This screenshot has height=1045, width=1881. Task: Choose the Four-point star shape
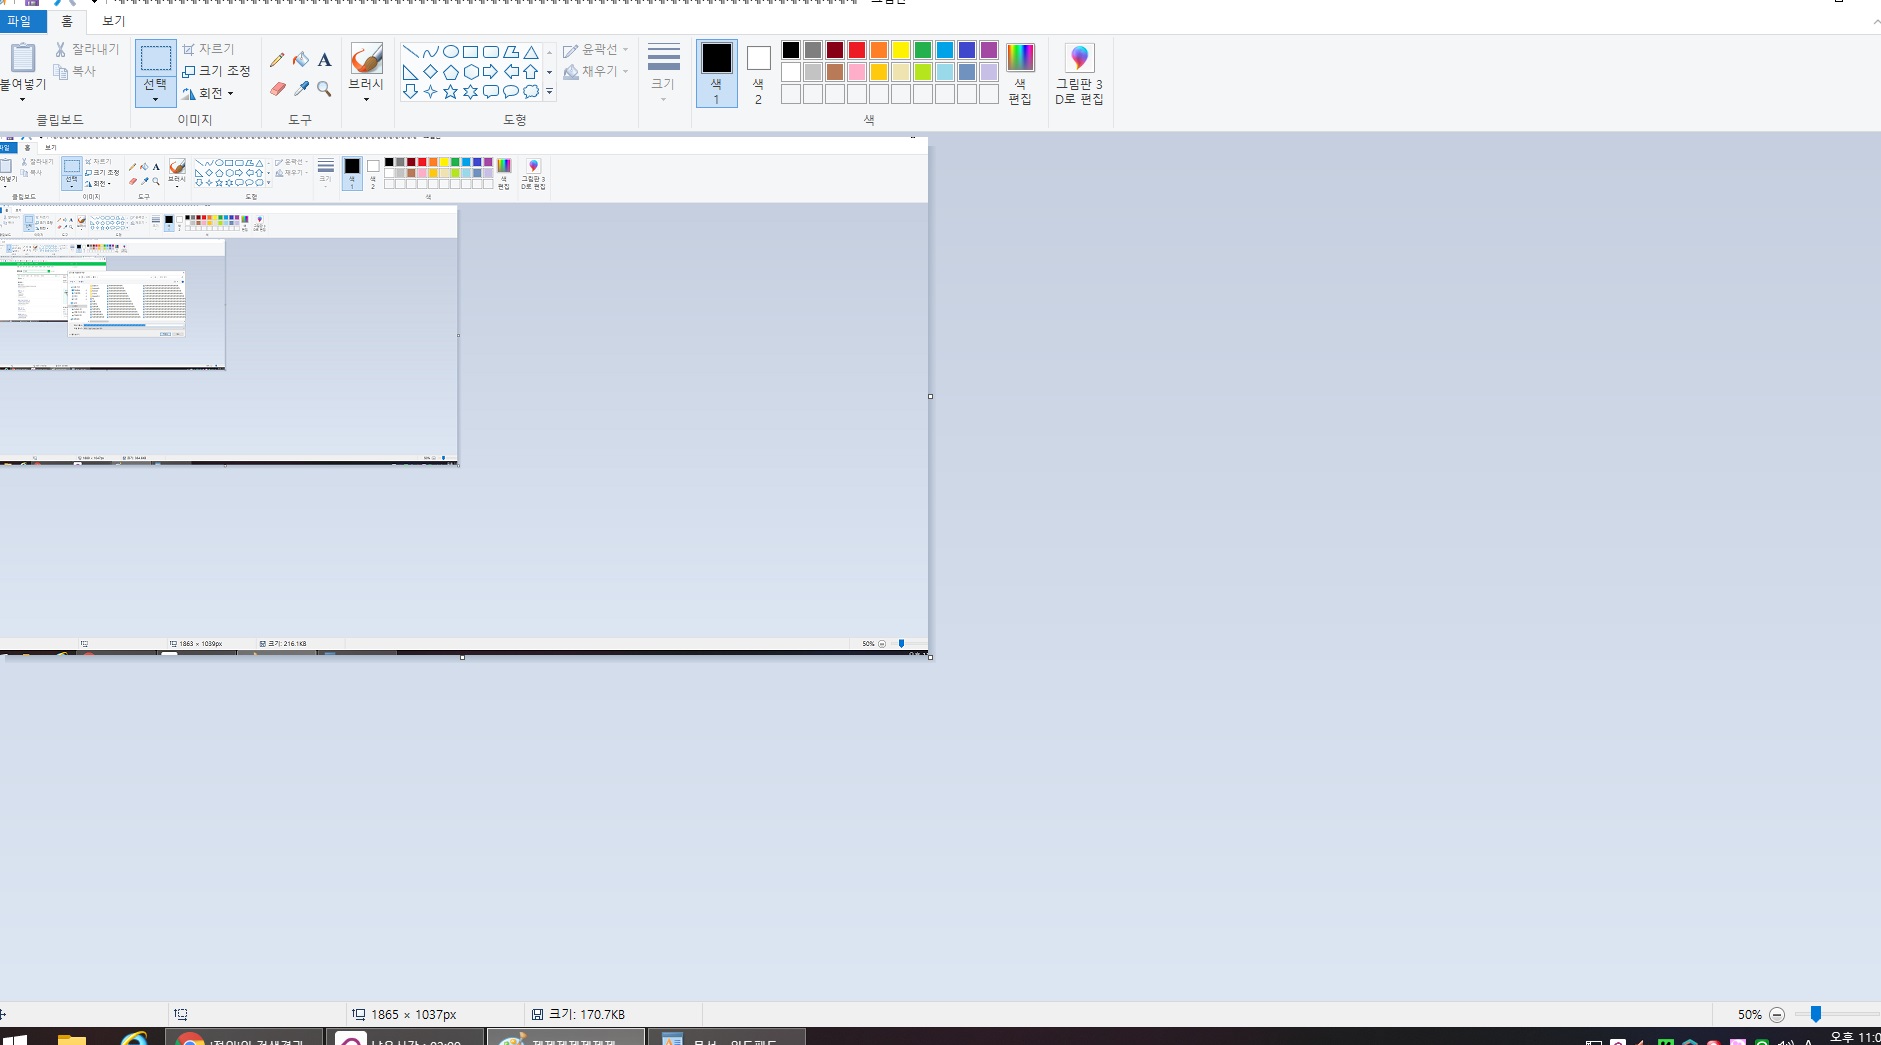coord(430,92)
